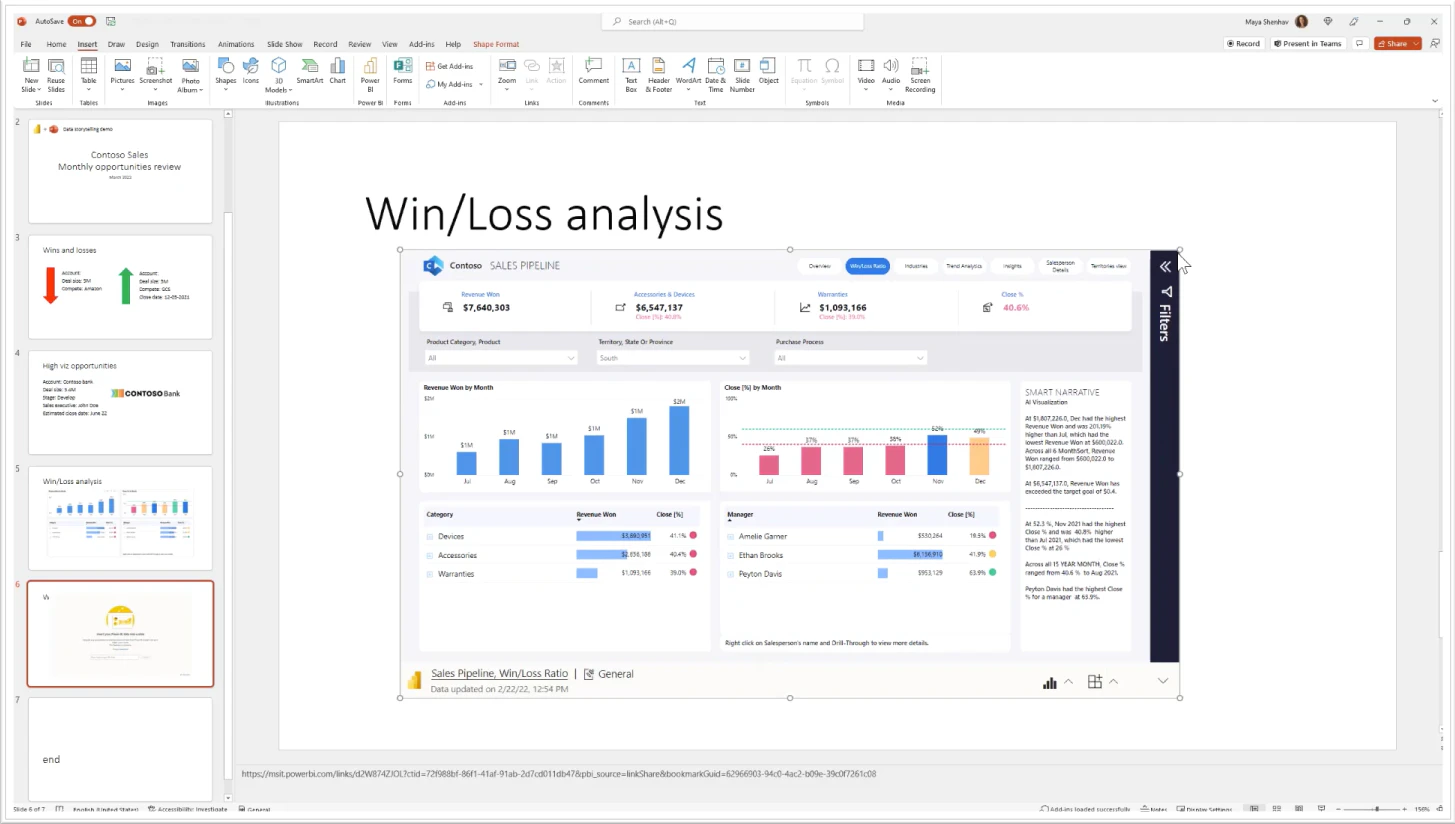Open the Product Category, Product dropdown

pos(501,358)
